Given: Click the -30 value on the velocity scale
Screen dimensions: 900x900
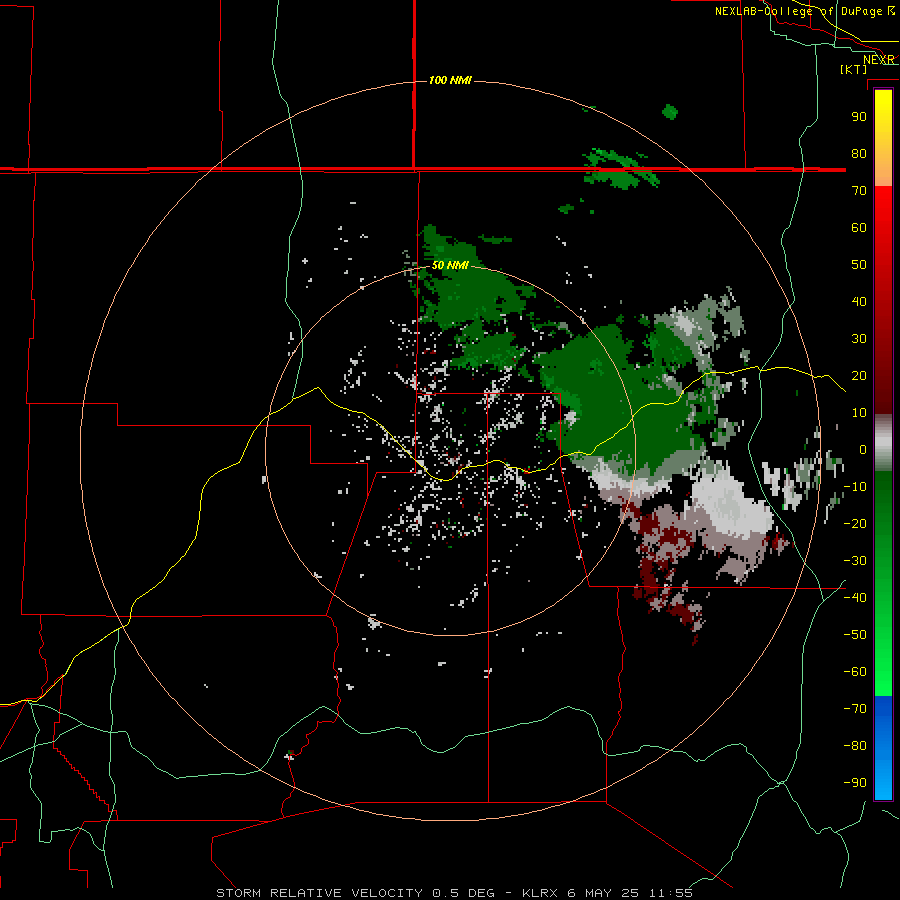Looking at the screenshot, I should click(855, 561).
